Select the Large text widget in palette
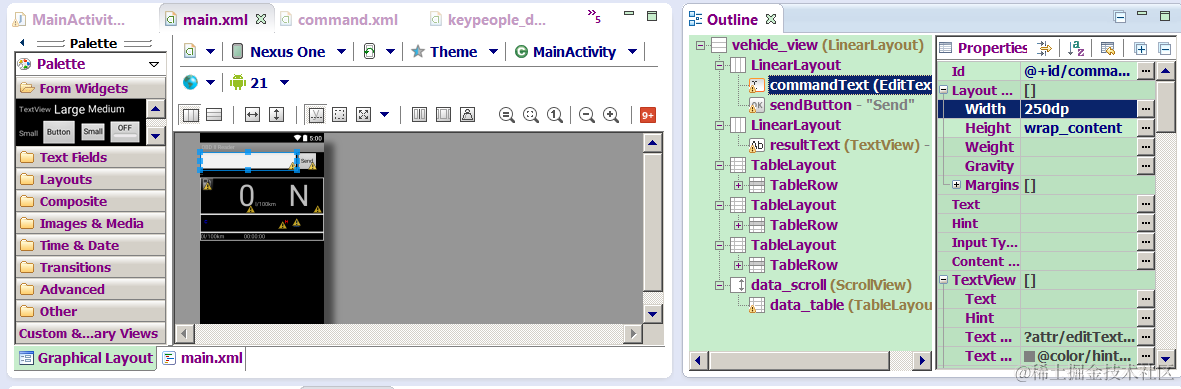Screen dimensions: 1181x389 (69, 109)
